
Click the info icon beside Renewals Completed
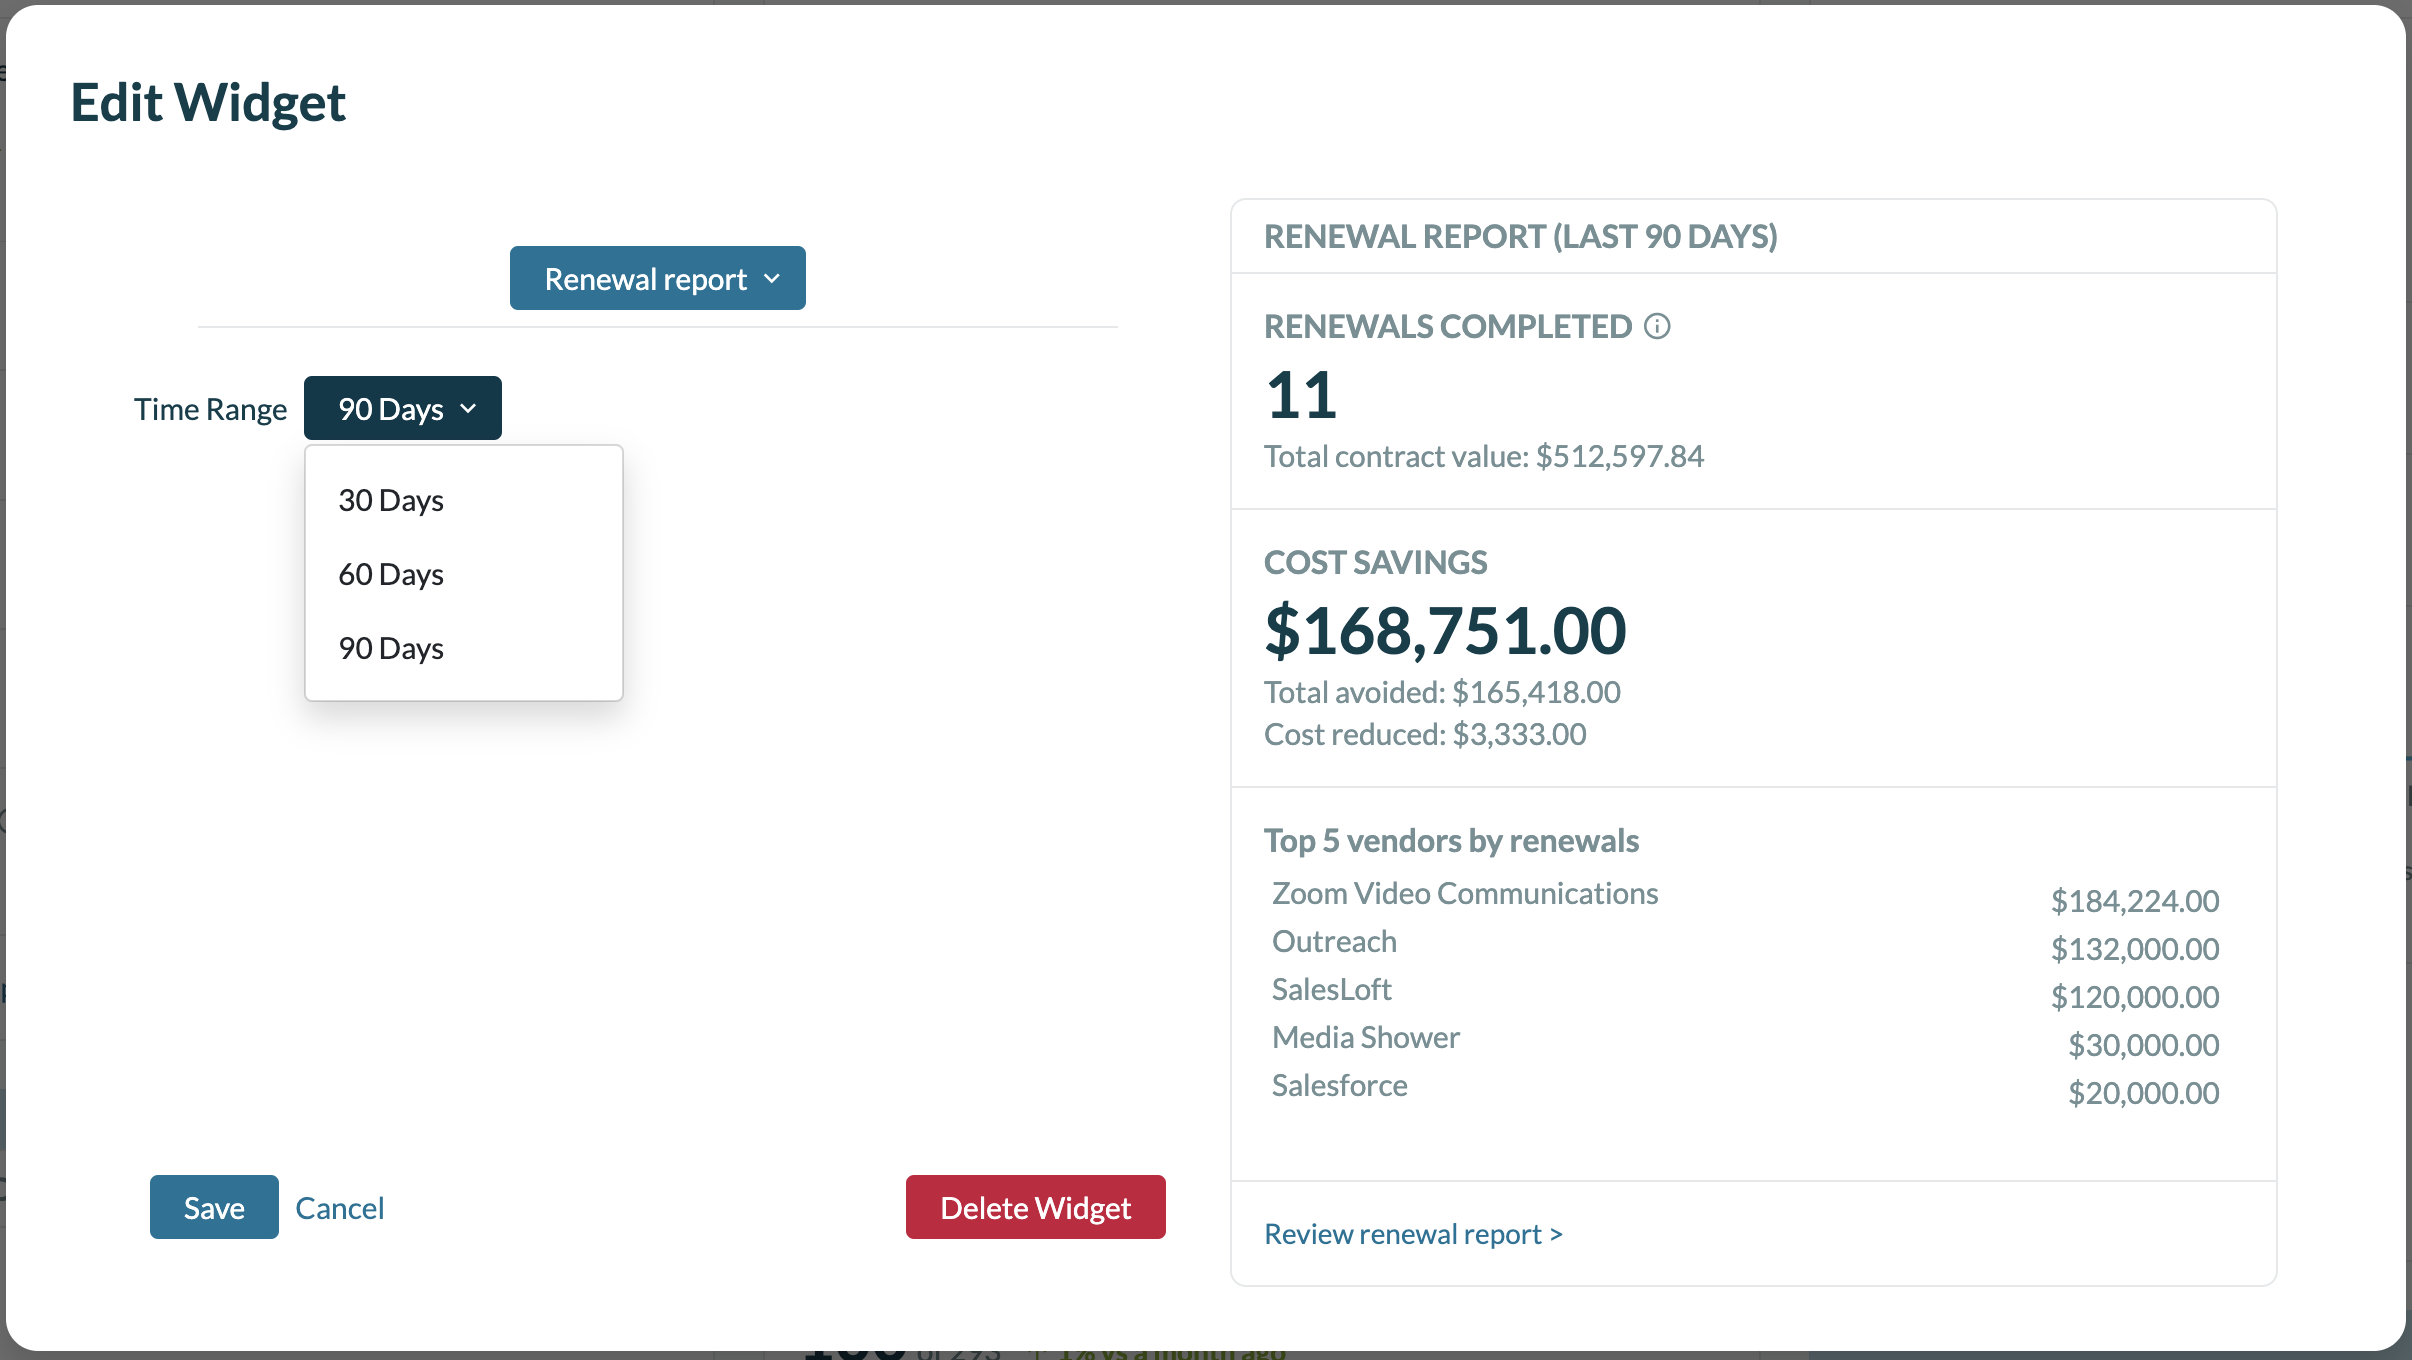[x=1657, y=327]
